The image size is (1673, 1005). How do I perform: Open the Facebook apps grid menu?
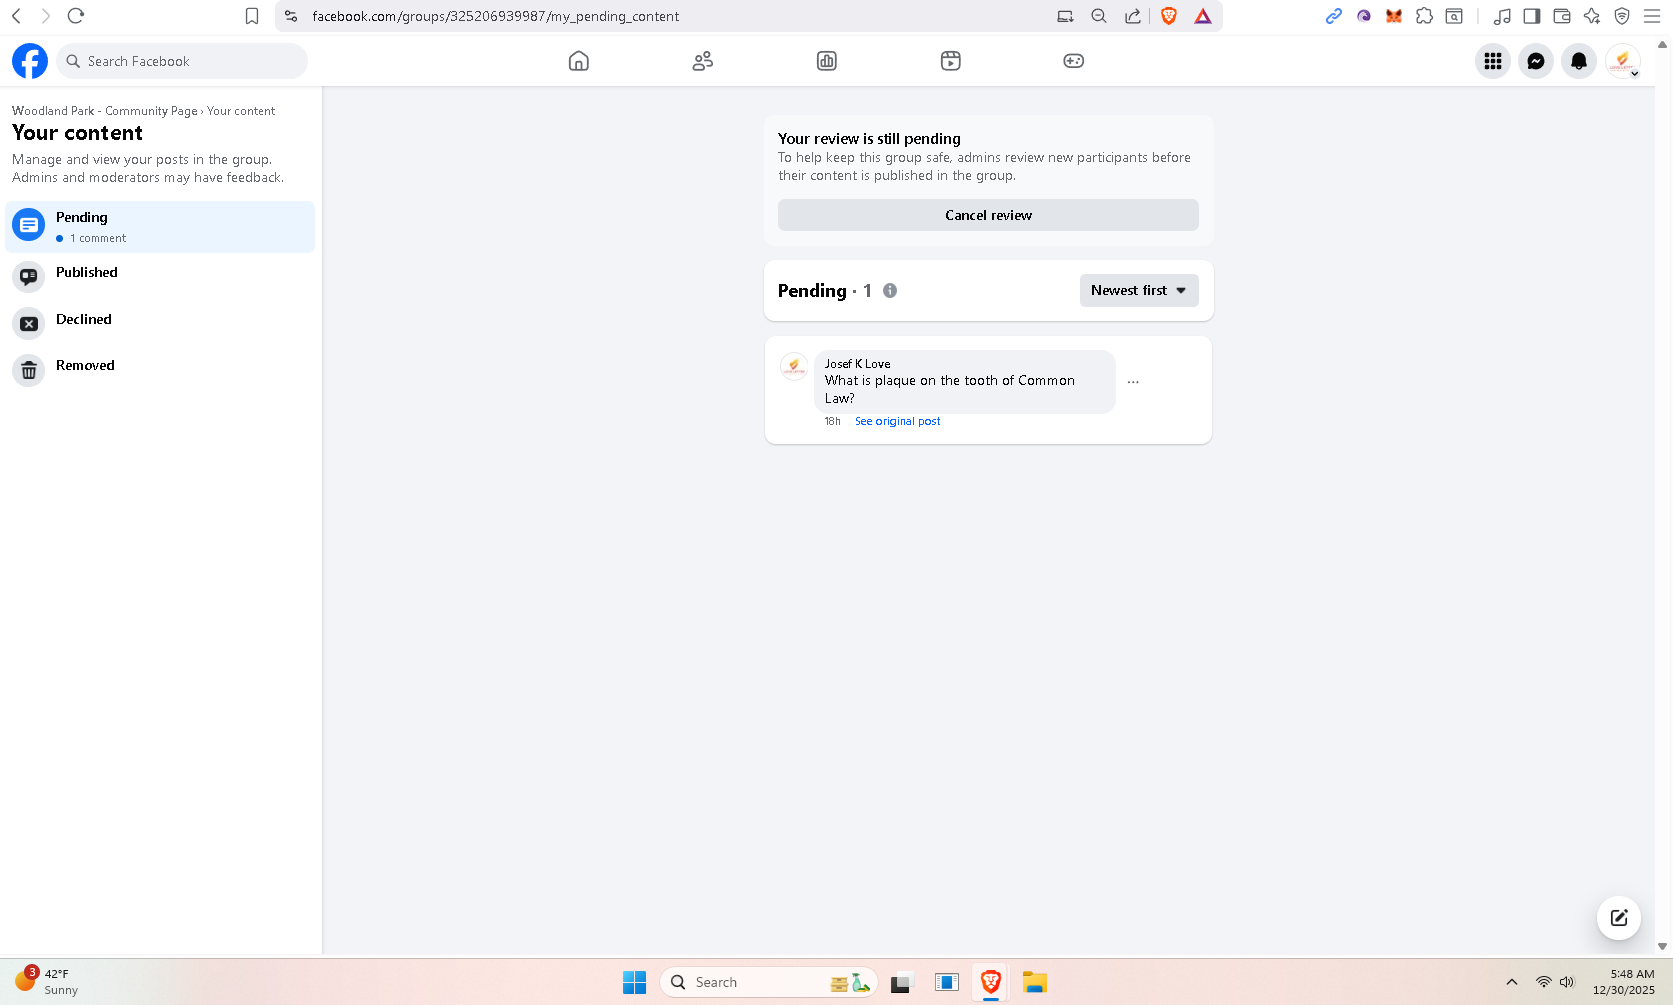[1492, 61]
